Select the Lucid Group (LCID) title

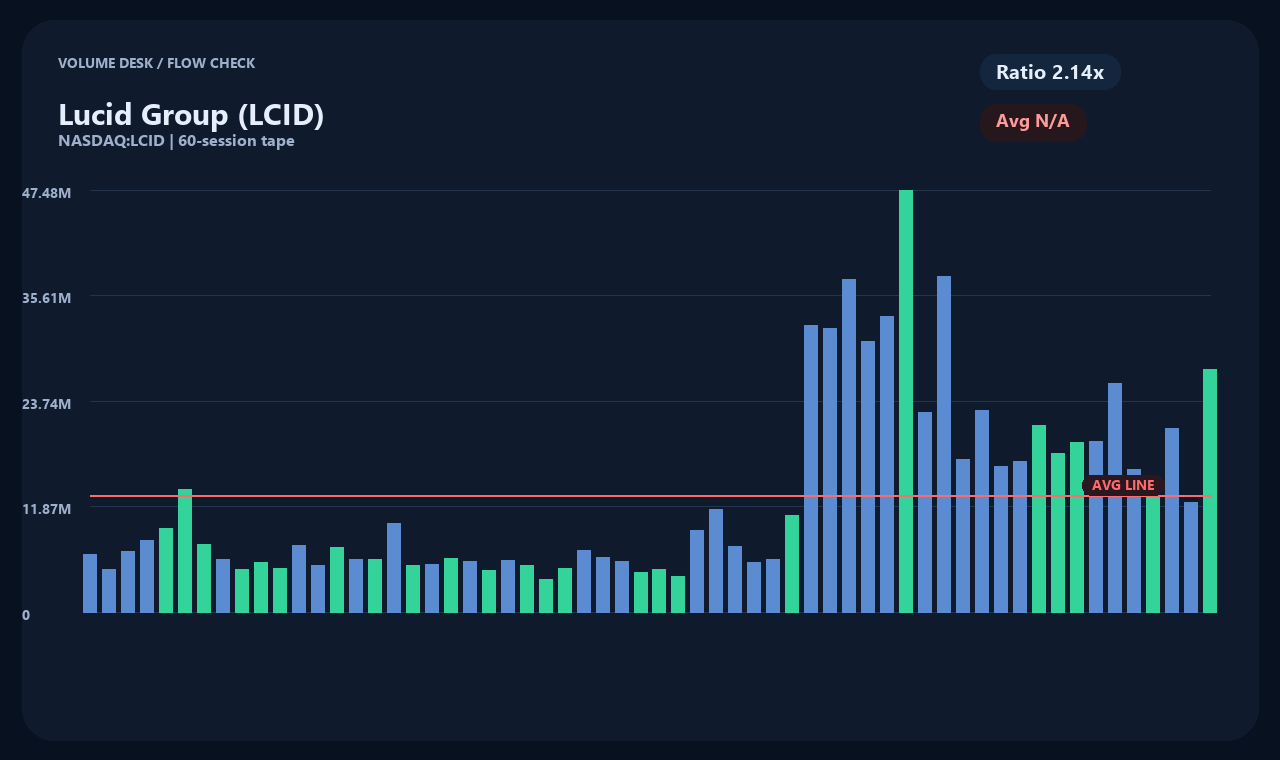191,115
